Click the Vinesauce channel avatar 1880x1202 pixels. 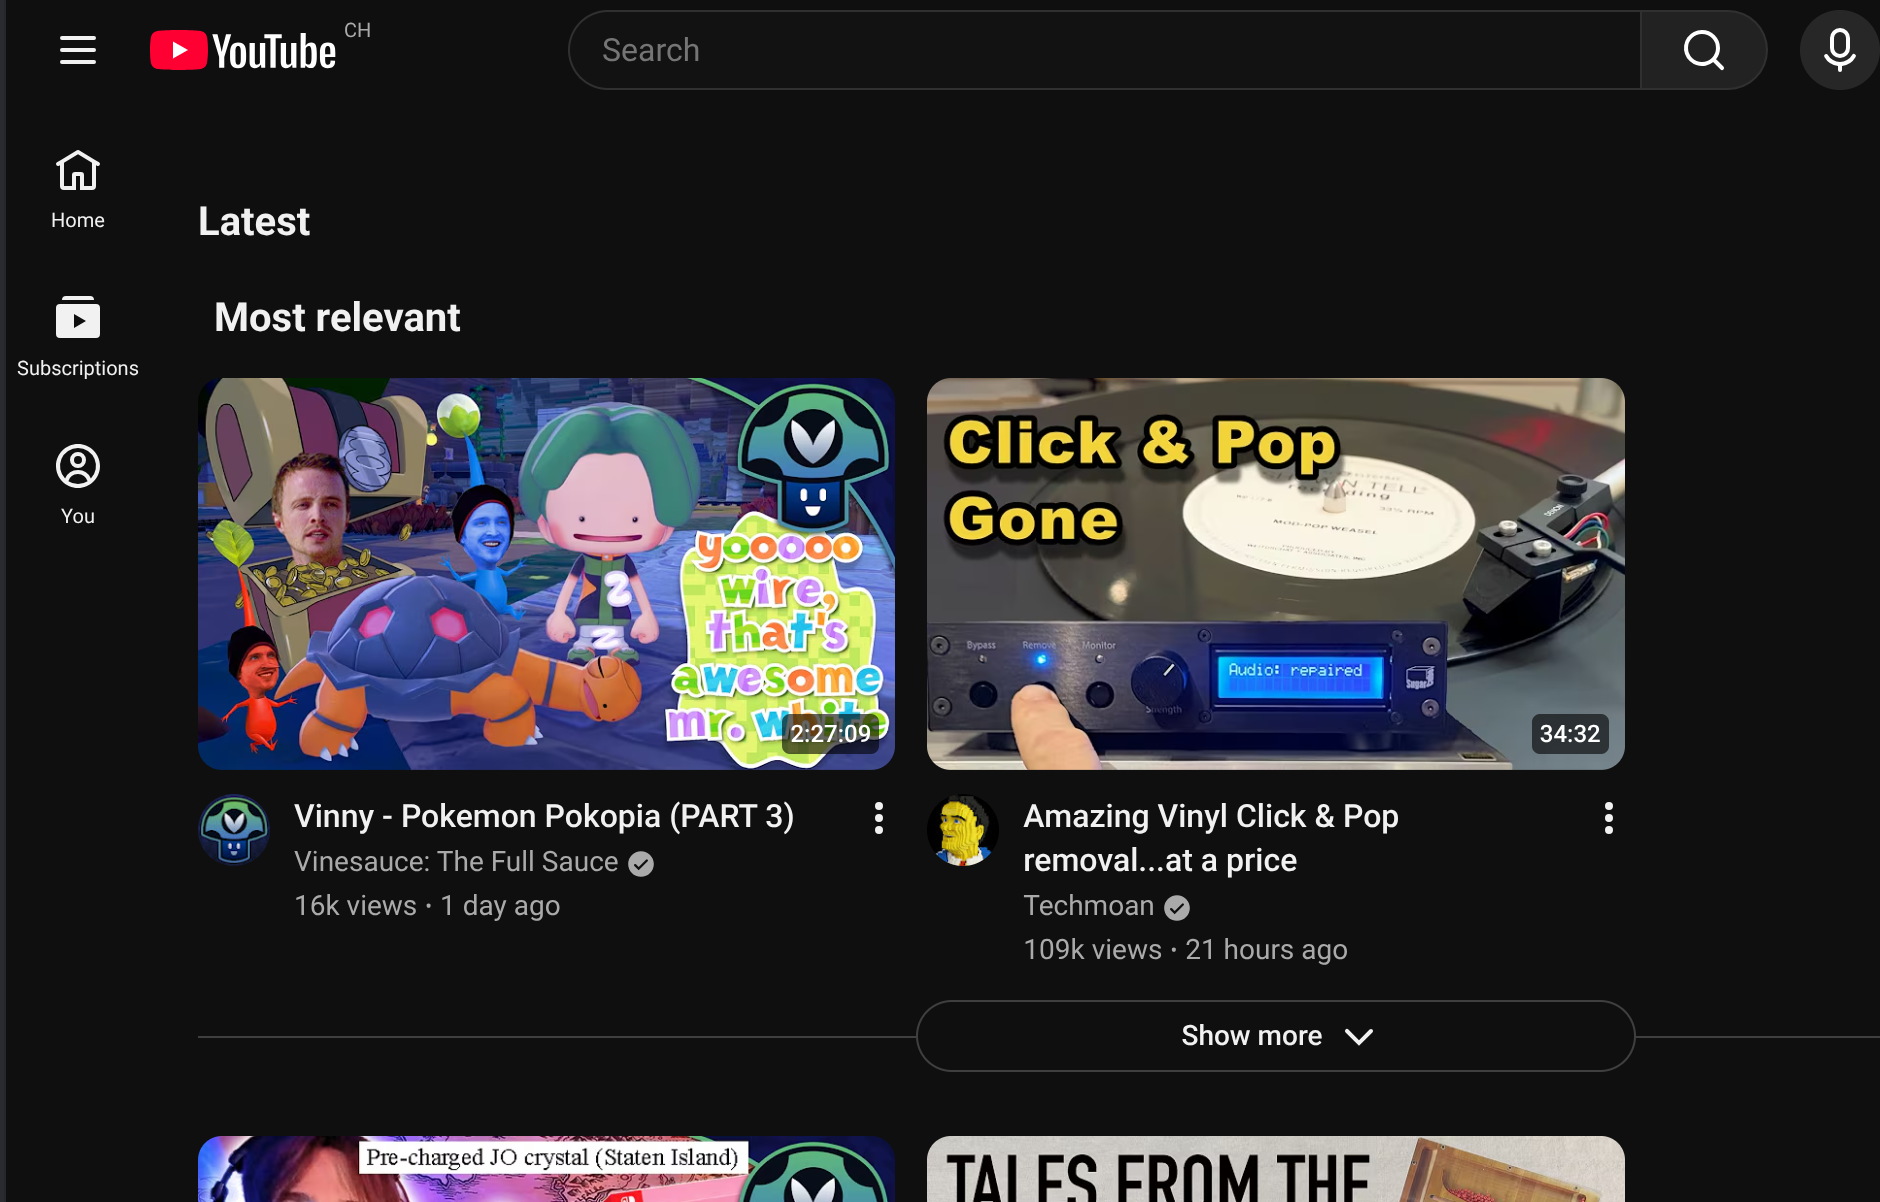pos(234,829)
